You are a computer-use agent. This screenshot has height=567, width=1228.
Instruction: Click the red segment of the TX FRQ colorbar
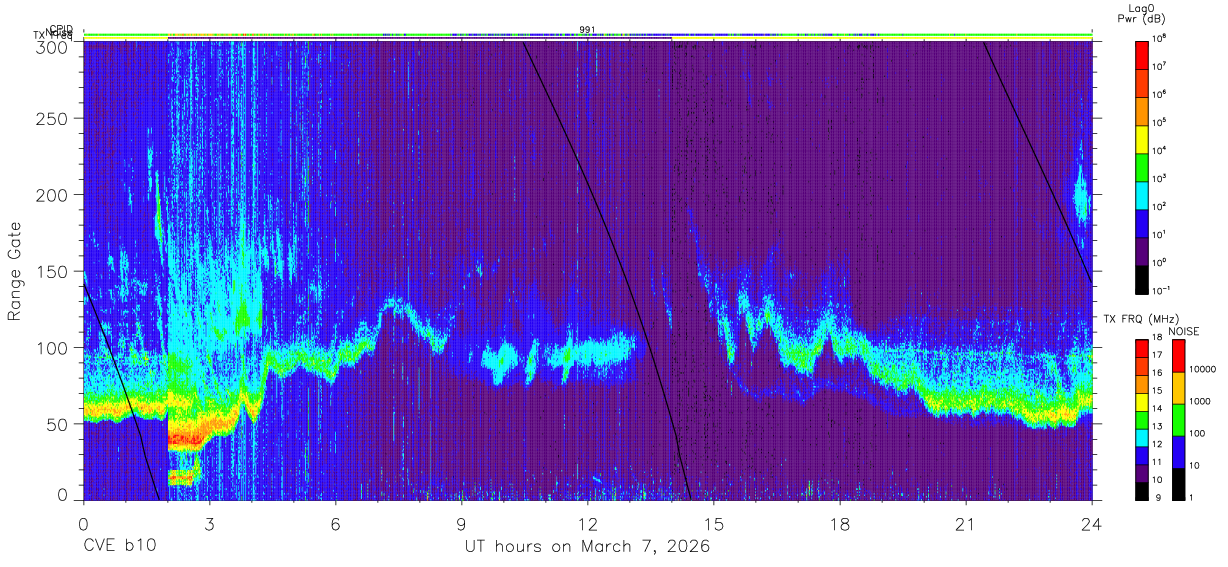[x=1142, y=349]
